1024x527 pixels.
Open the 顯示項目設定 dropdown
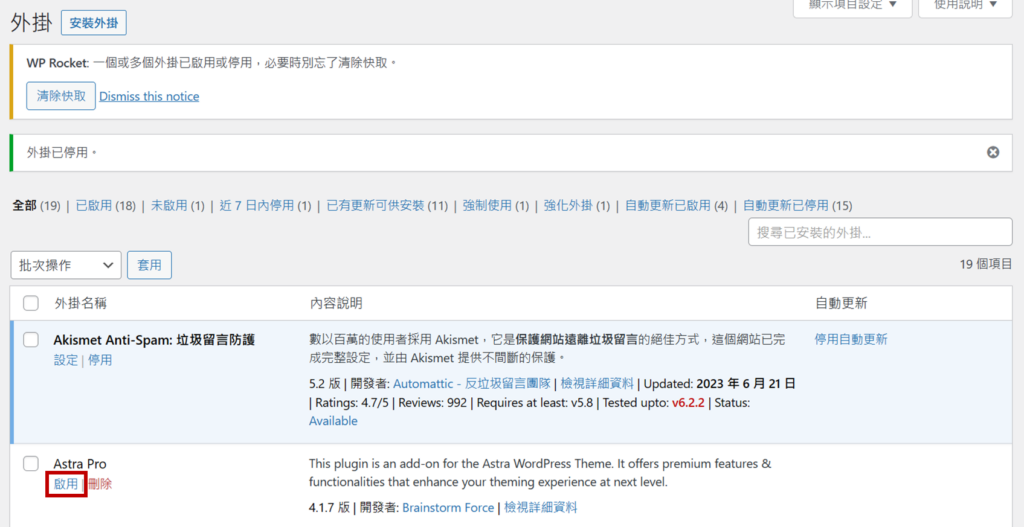(x=852, y=5)
